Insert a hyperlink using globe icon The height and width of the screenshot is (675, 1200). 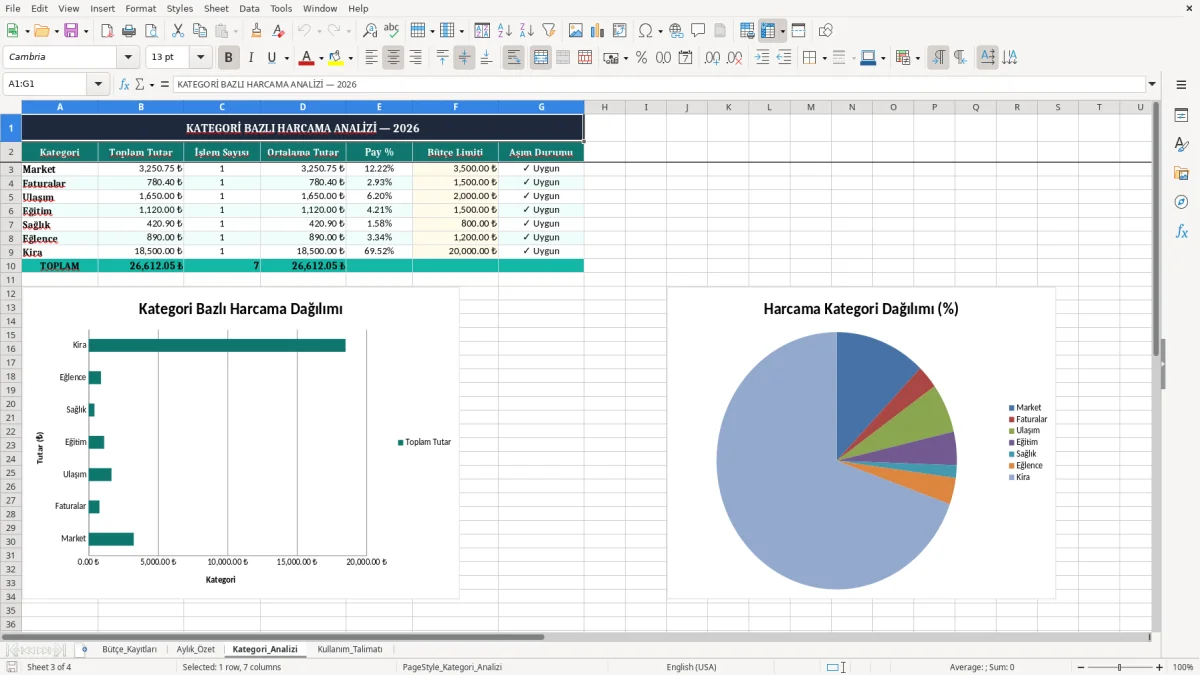click(x=676, y=31)
